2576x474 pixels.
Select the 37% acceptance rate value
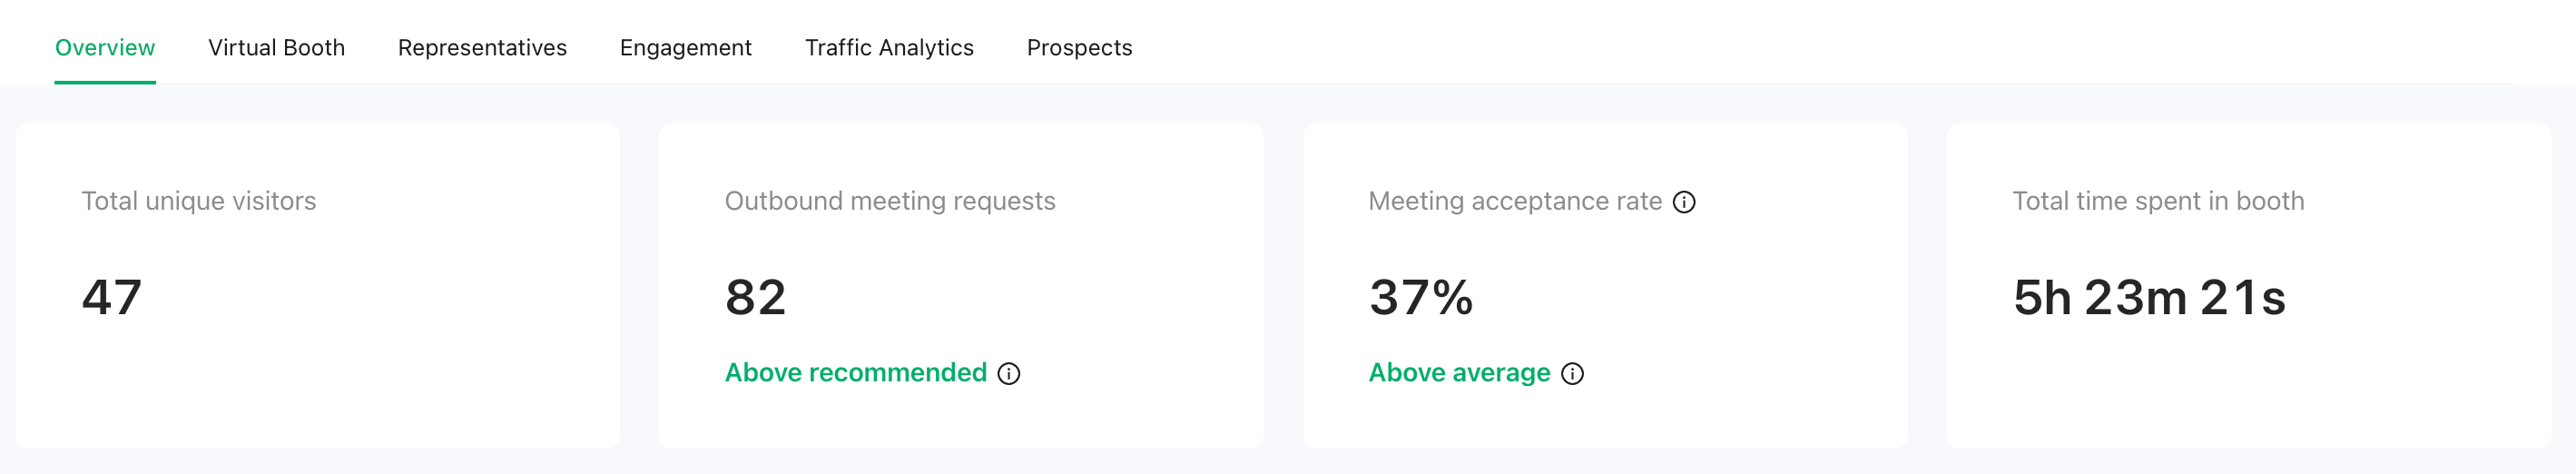[x=1421, y=298]
